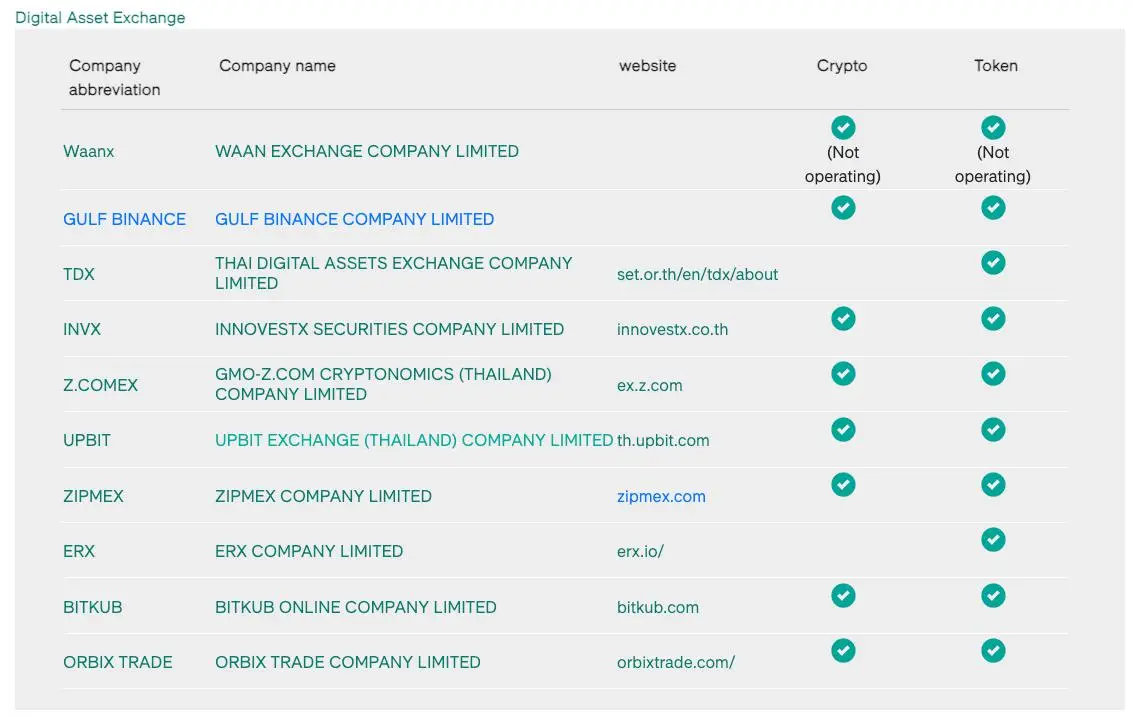Click the Crypto checkmark icon for INVX
This screenshot has height=717, width=1138.
pyautogui.click(x=843, y=318)
